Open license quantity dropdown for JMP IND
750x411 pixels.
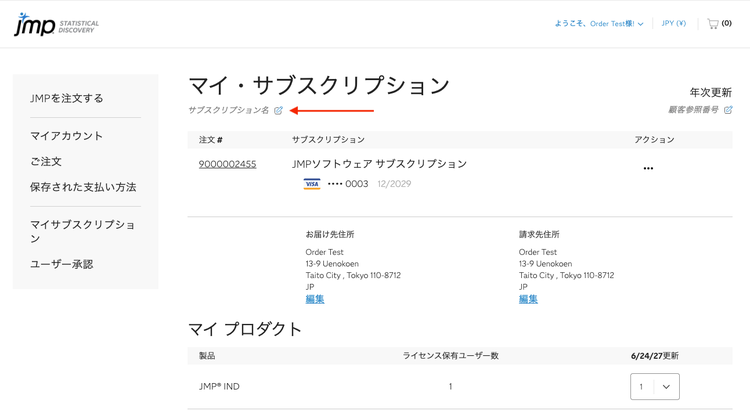pos(655,386)
